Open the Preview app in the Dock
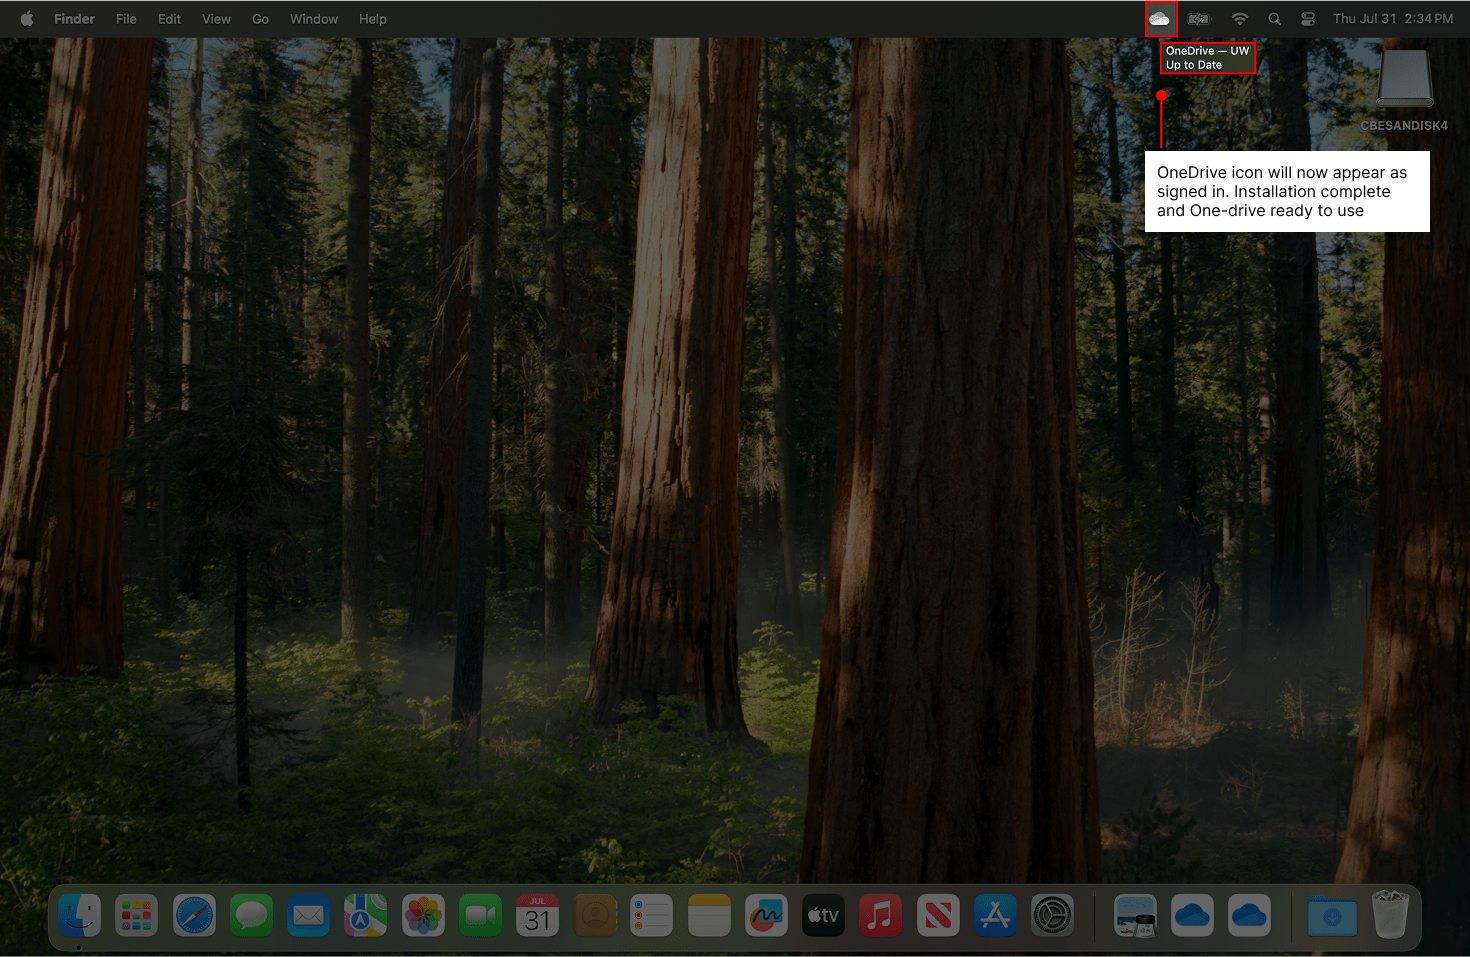The height and width of the screenshot is (957, 1470). pyautogui.click(x=1135, y=915)
